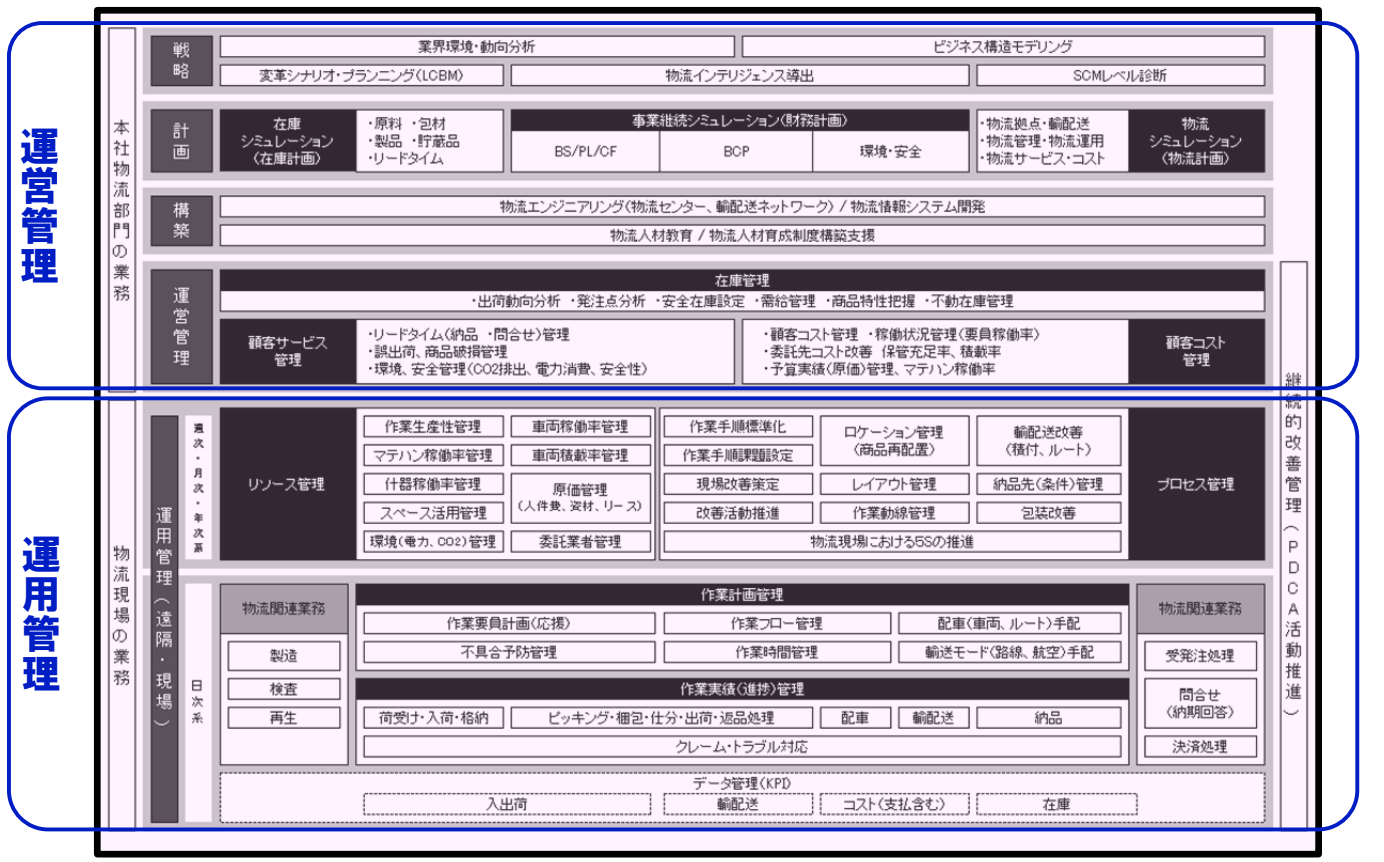Click ピッキング・梱包・仕分・出荷・返品処理 box
The image size is (1384, 862).
[661, 718]
